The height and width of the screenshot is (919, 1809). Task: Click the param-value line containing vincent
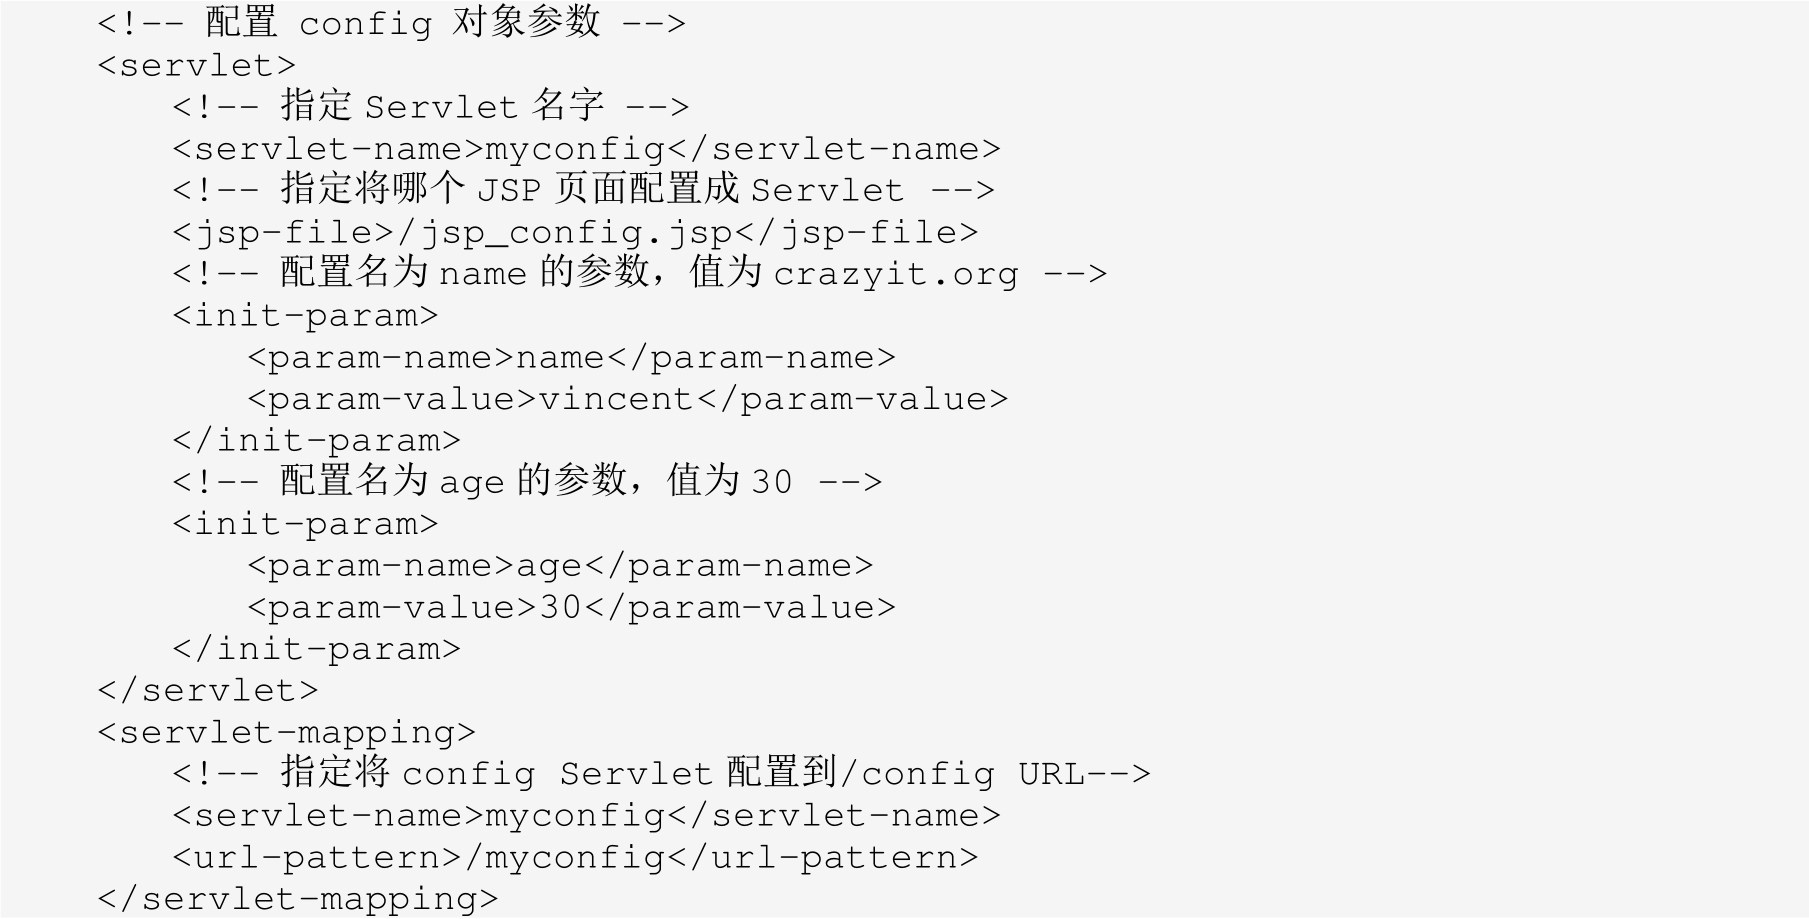pos(627,399)
